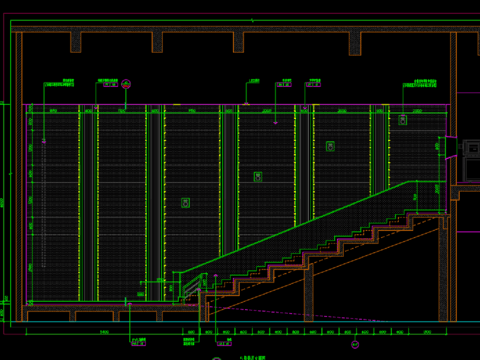Click the speaker symbol in the center panel
The width and height of the screenshot is (480, 360).
click(x=258, y=177)
